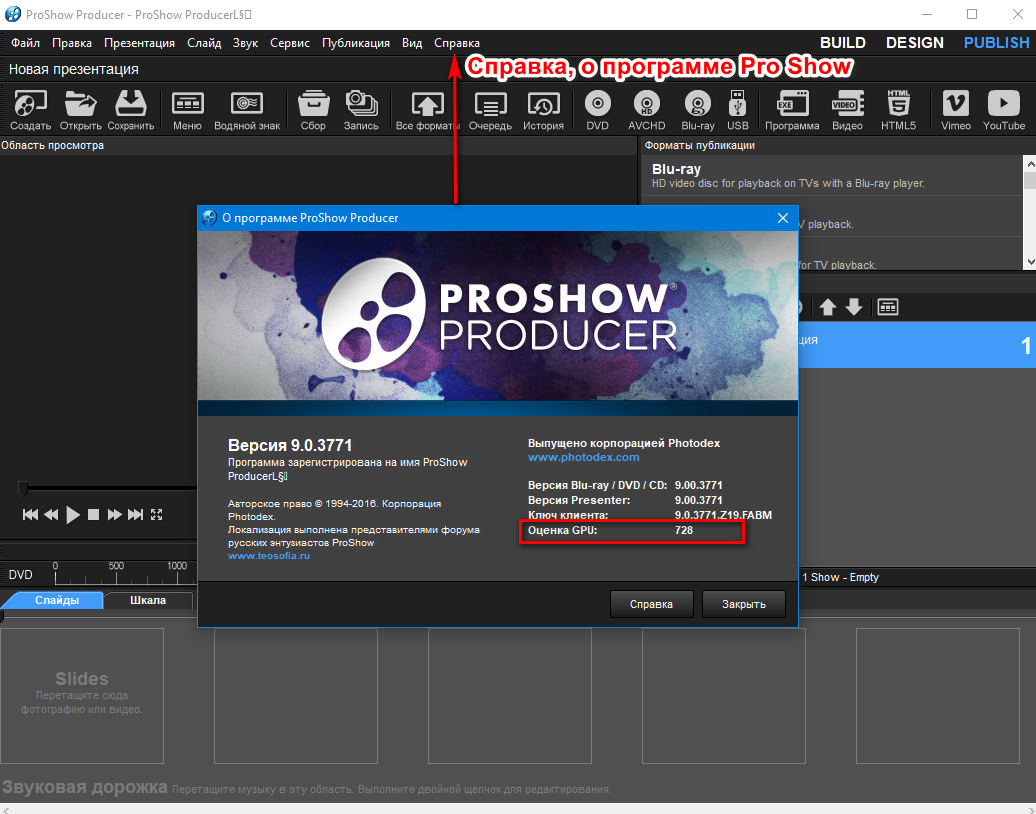Image resolution: width=1036 pixels, height=814 pixels.
Task: Open the Меню (Menu) designer icon
Action: point(187,110)
